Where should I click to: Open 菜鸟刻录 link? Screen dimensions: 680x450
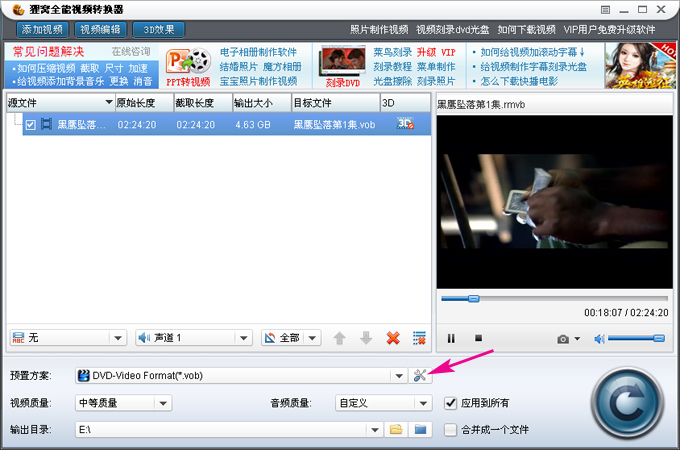(392, 52)
